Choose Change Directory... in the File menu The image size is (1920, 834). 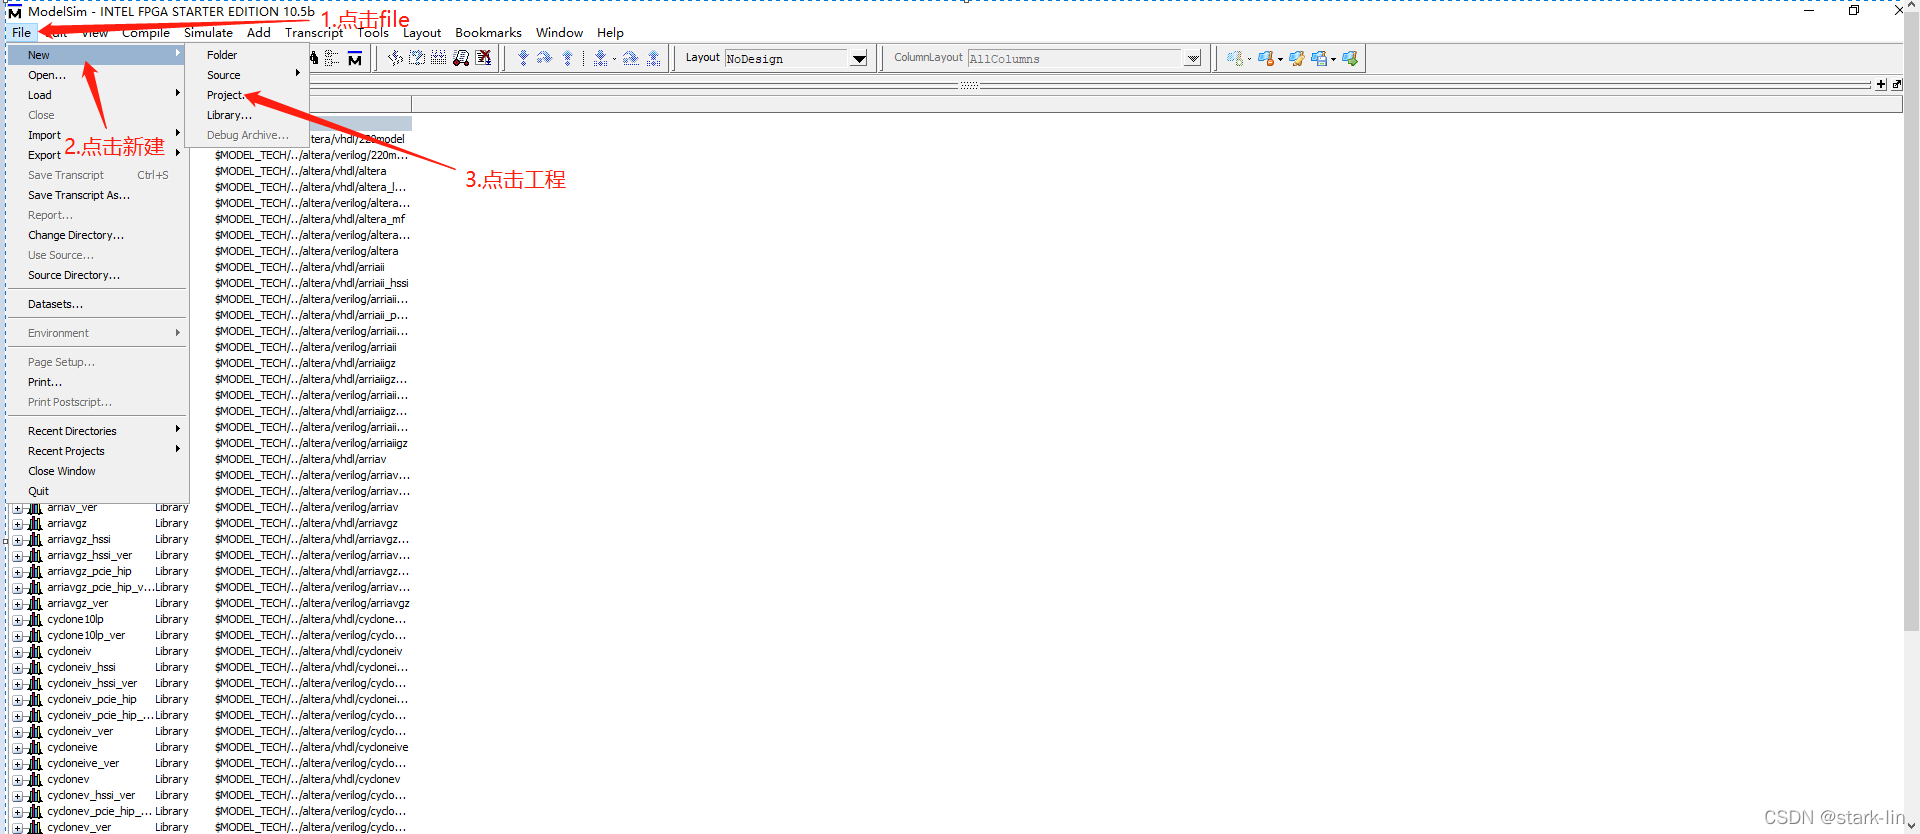click(98, 235)
